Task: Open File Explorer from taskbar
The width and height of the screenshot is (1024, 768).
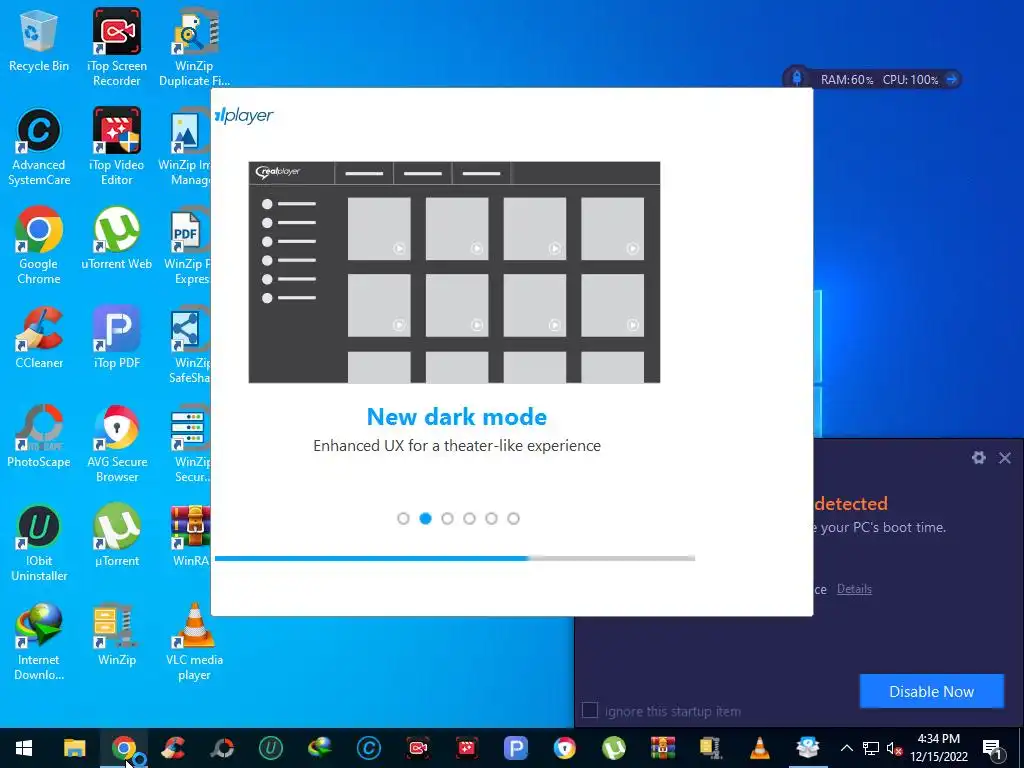Action: [x=74, y=748]
